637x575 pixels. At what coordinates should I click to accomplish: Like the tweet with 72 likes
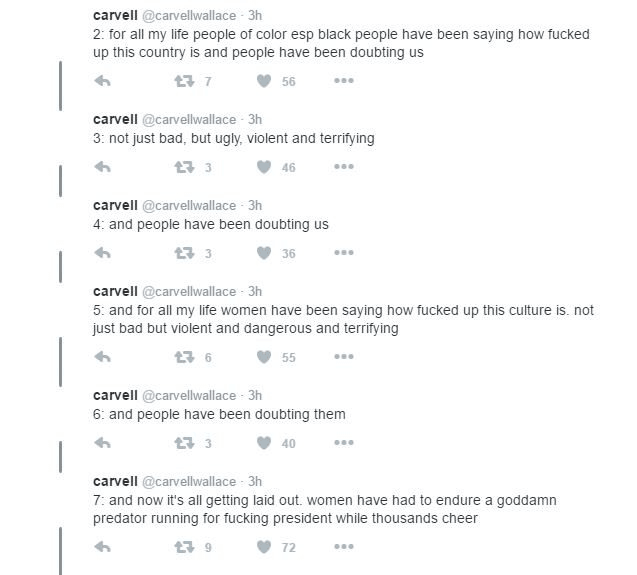(x=265, y=547)
